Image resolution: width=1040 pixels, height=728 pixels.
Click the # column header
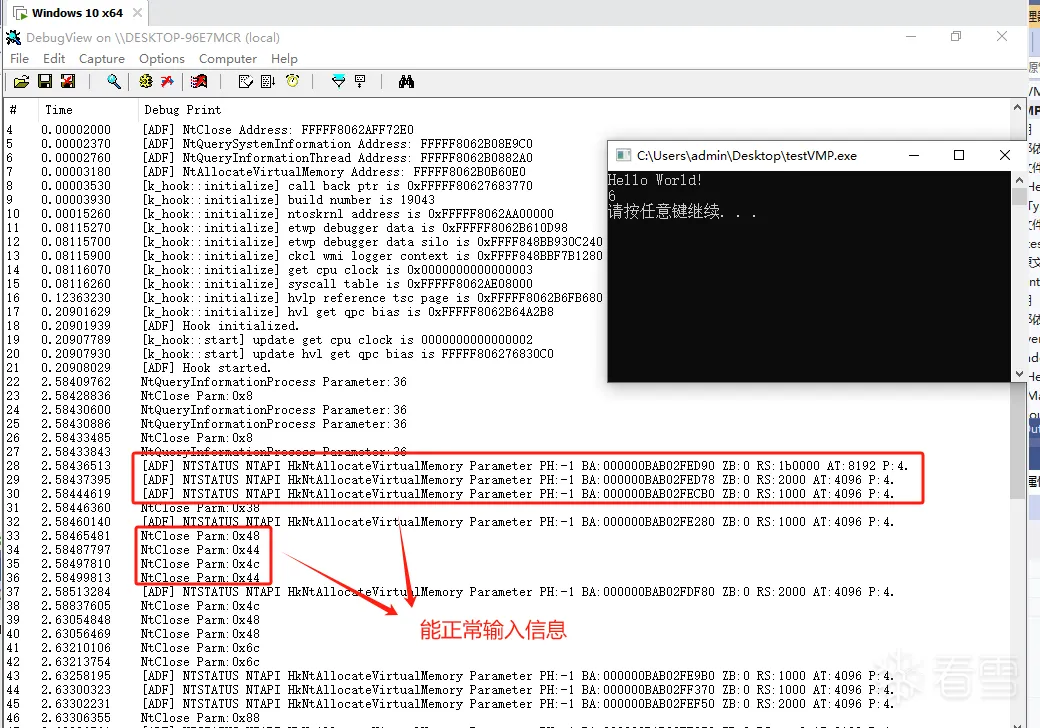(x=20, y=109)
